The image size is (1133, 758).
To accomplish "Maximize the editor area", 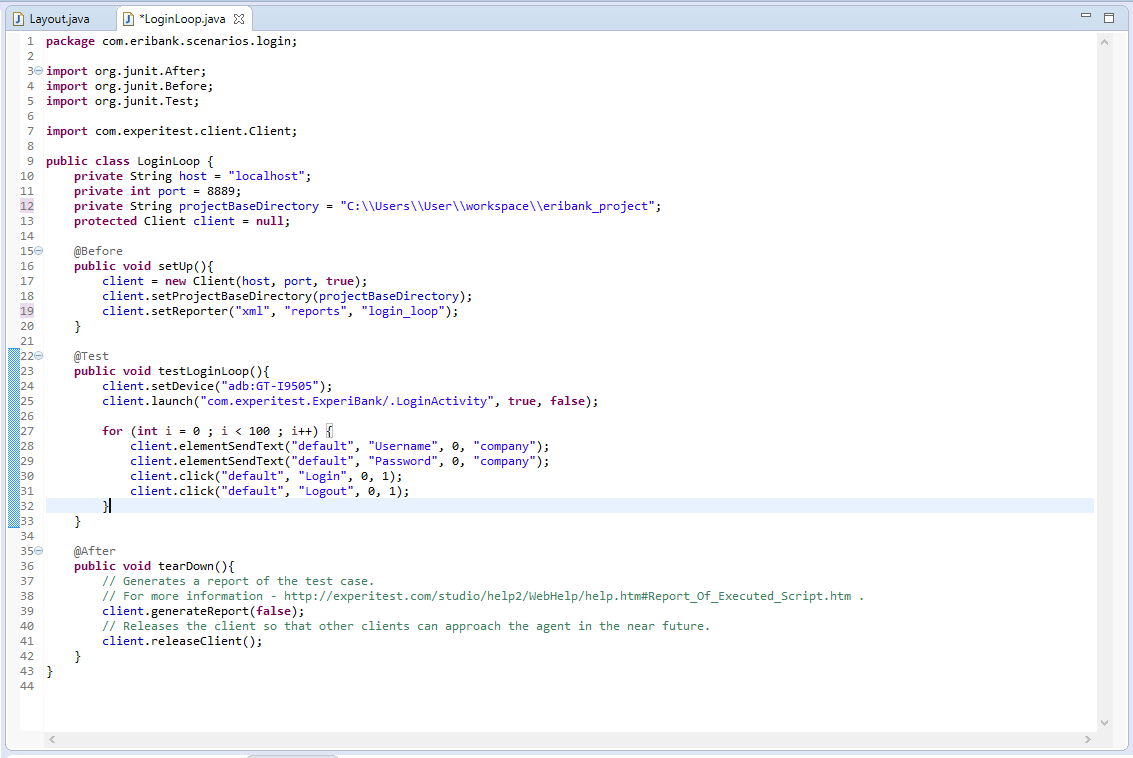I will click(1108, 17).
